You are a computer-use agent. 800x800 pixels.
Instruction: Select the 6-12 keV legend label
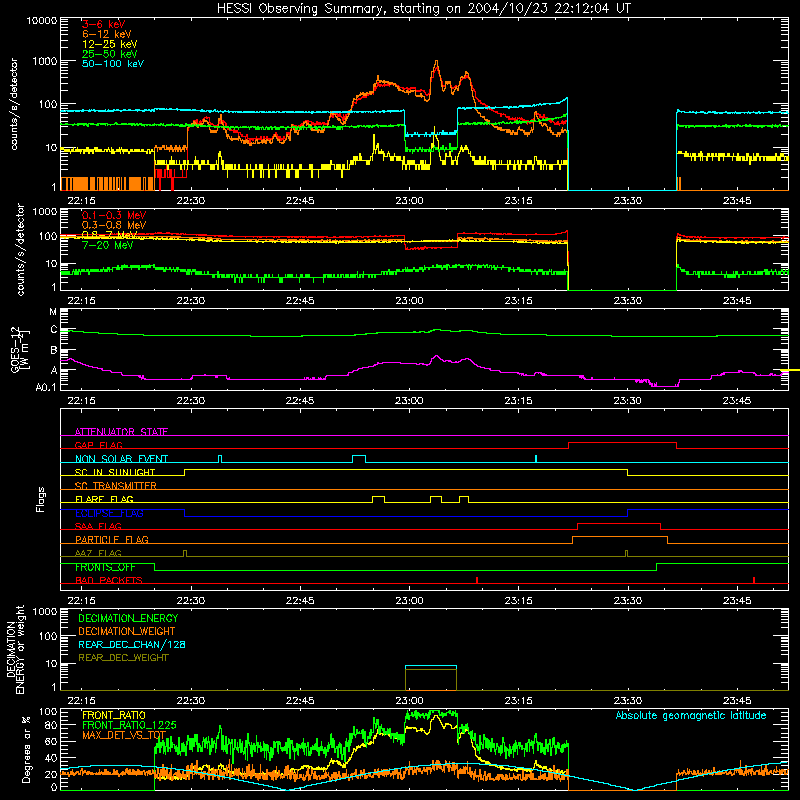[x=107, y=34]
